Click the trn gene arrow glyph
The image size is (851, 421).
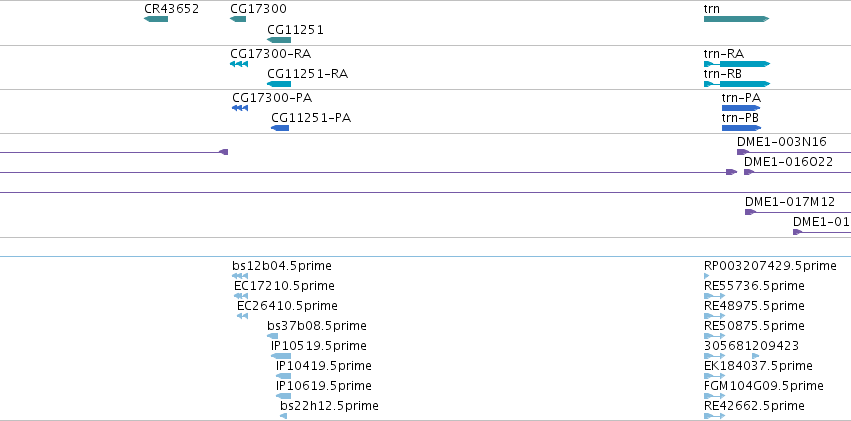pos(736,19)
